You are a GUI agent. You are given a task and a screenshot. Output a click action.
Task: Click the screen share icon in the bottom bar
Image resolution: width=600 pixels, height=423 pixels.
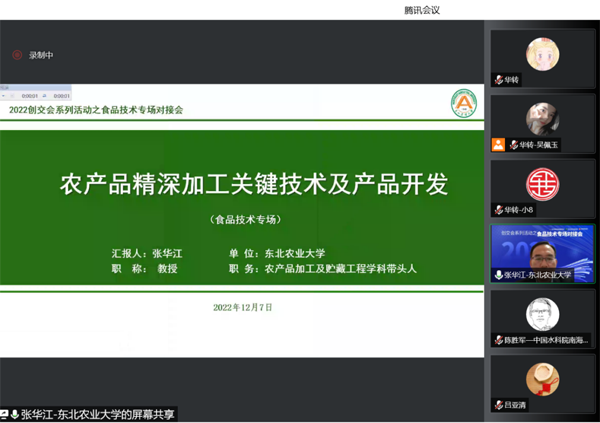[x=4, y=415]
